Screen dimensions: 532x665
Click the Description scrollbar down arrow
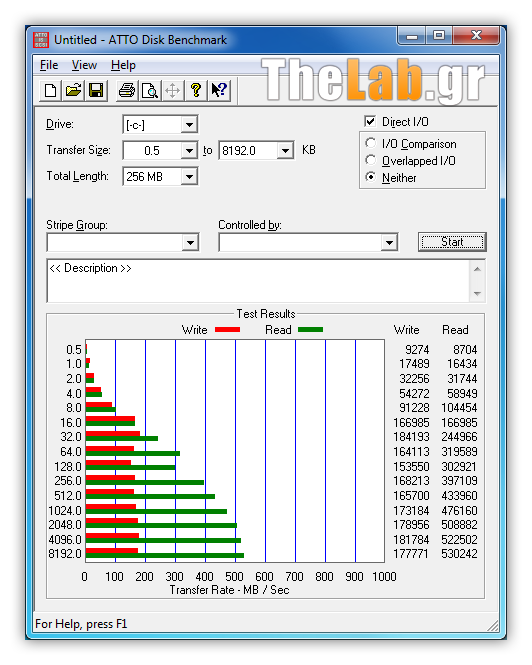point(477,293)
